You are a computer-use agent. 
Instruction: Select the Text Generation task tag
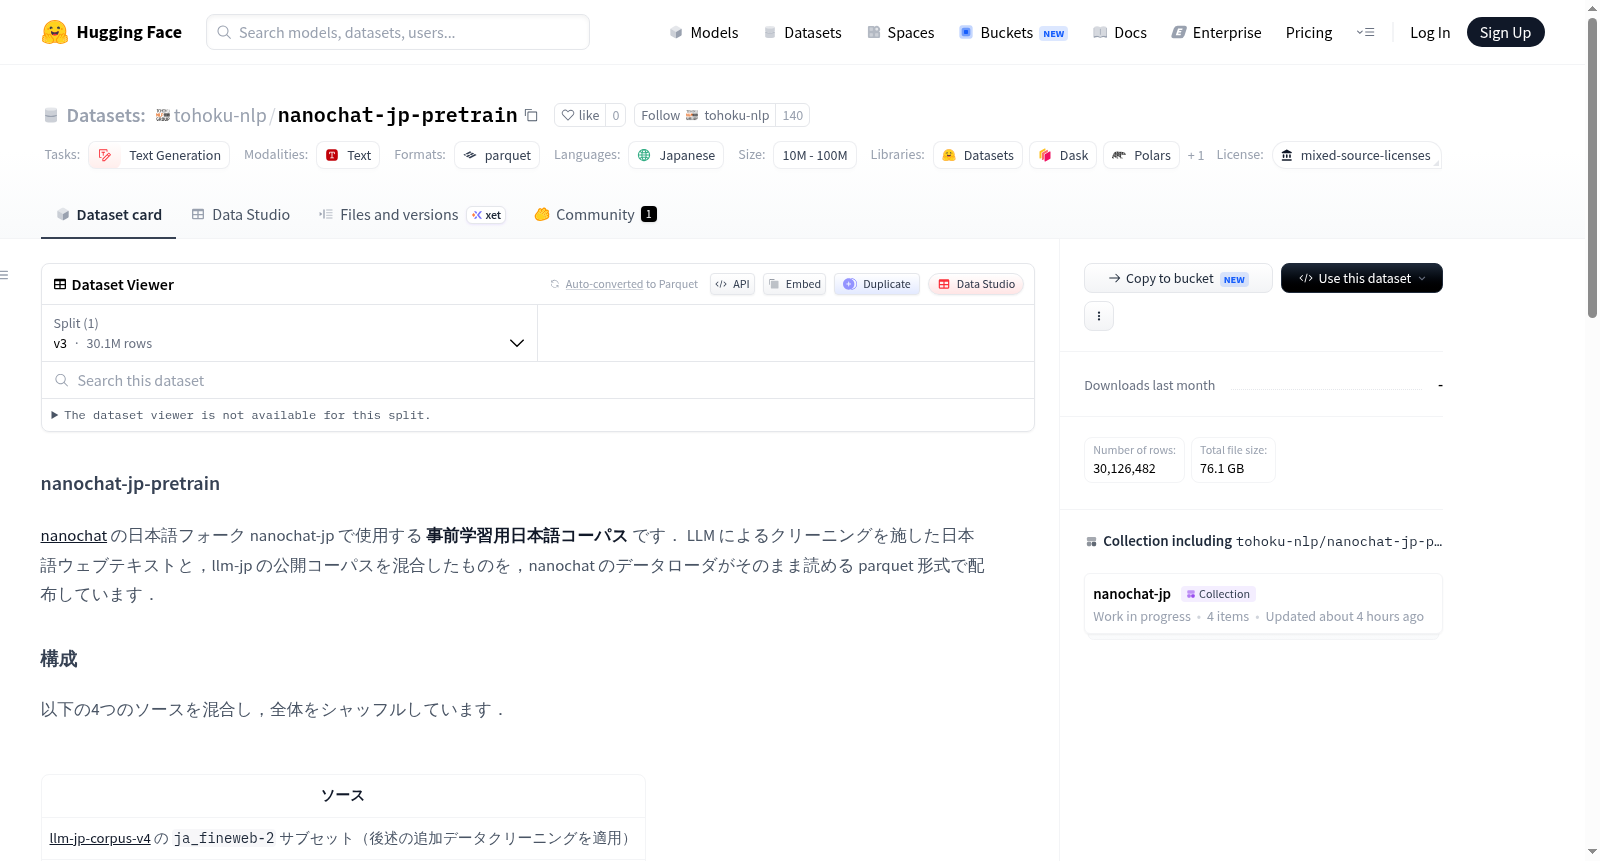coord(159,155)
